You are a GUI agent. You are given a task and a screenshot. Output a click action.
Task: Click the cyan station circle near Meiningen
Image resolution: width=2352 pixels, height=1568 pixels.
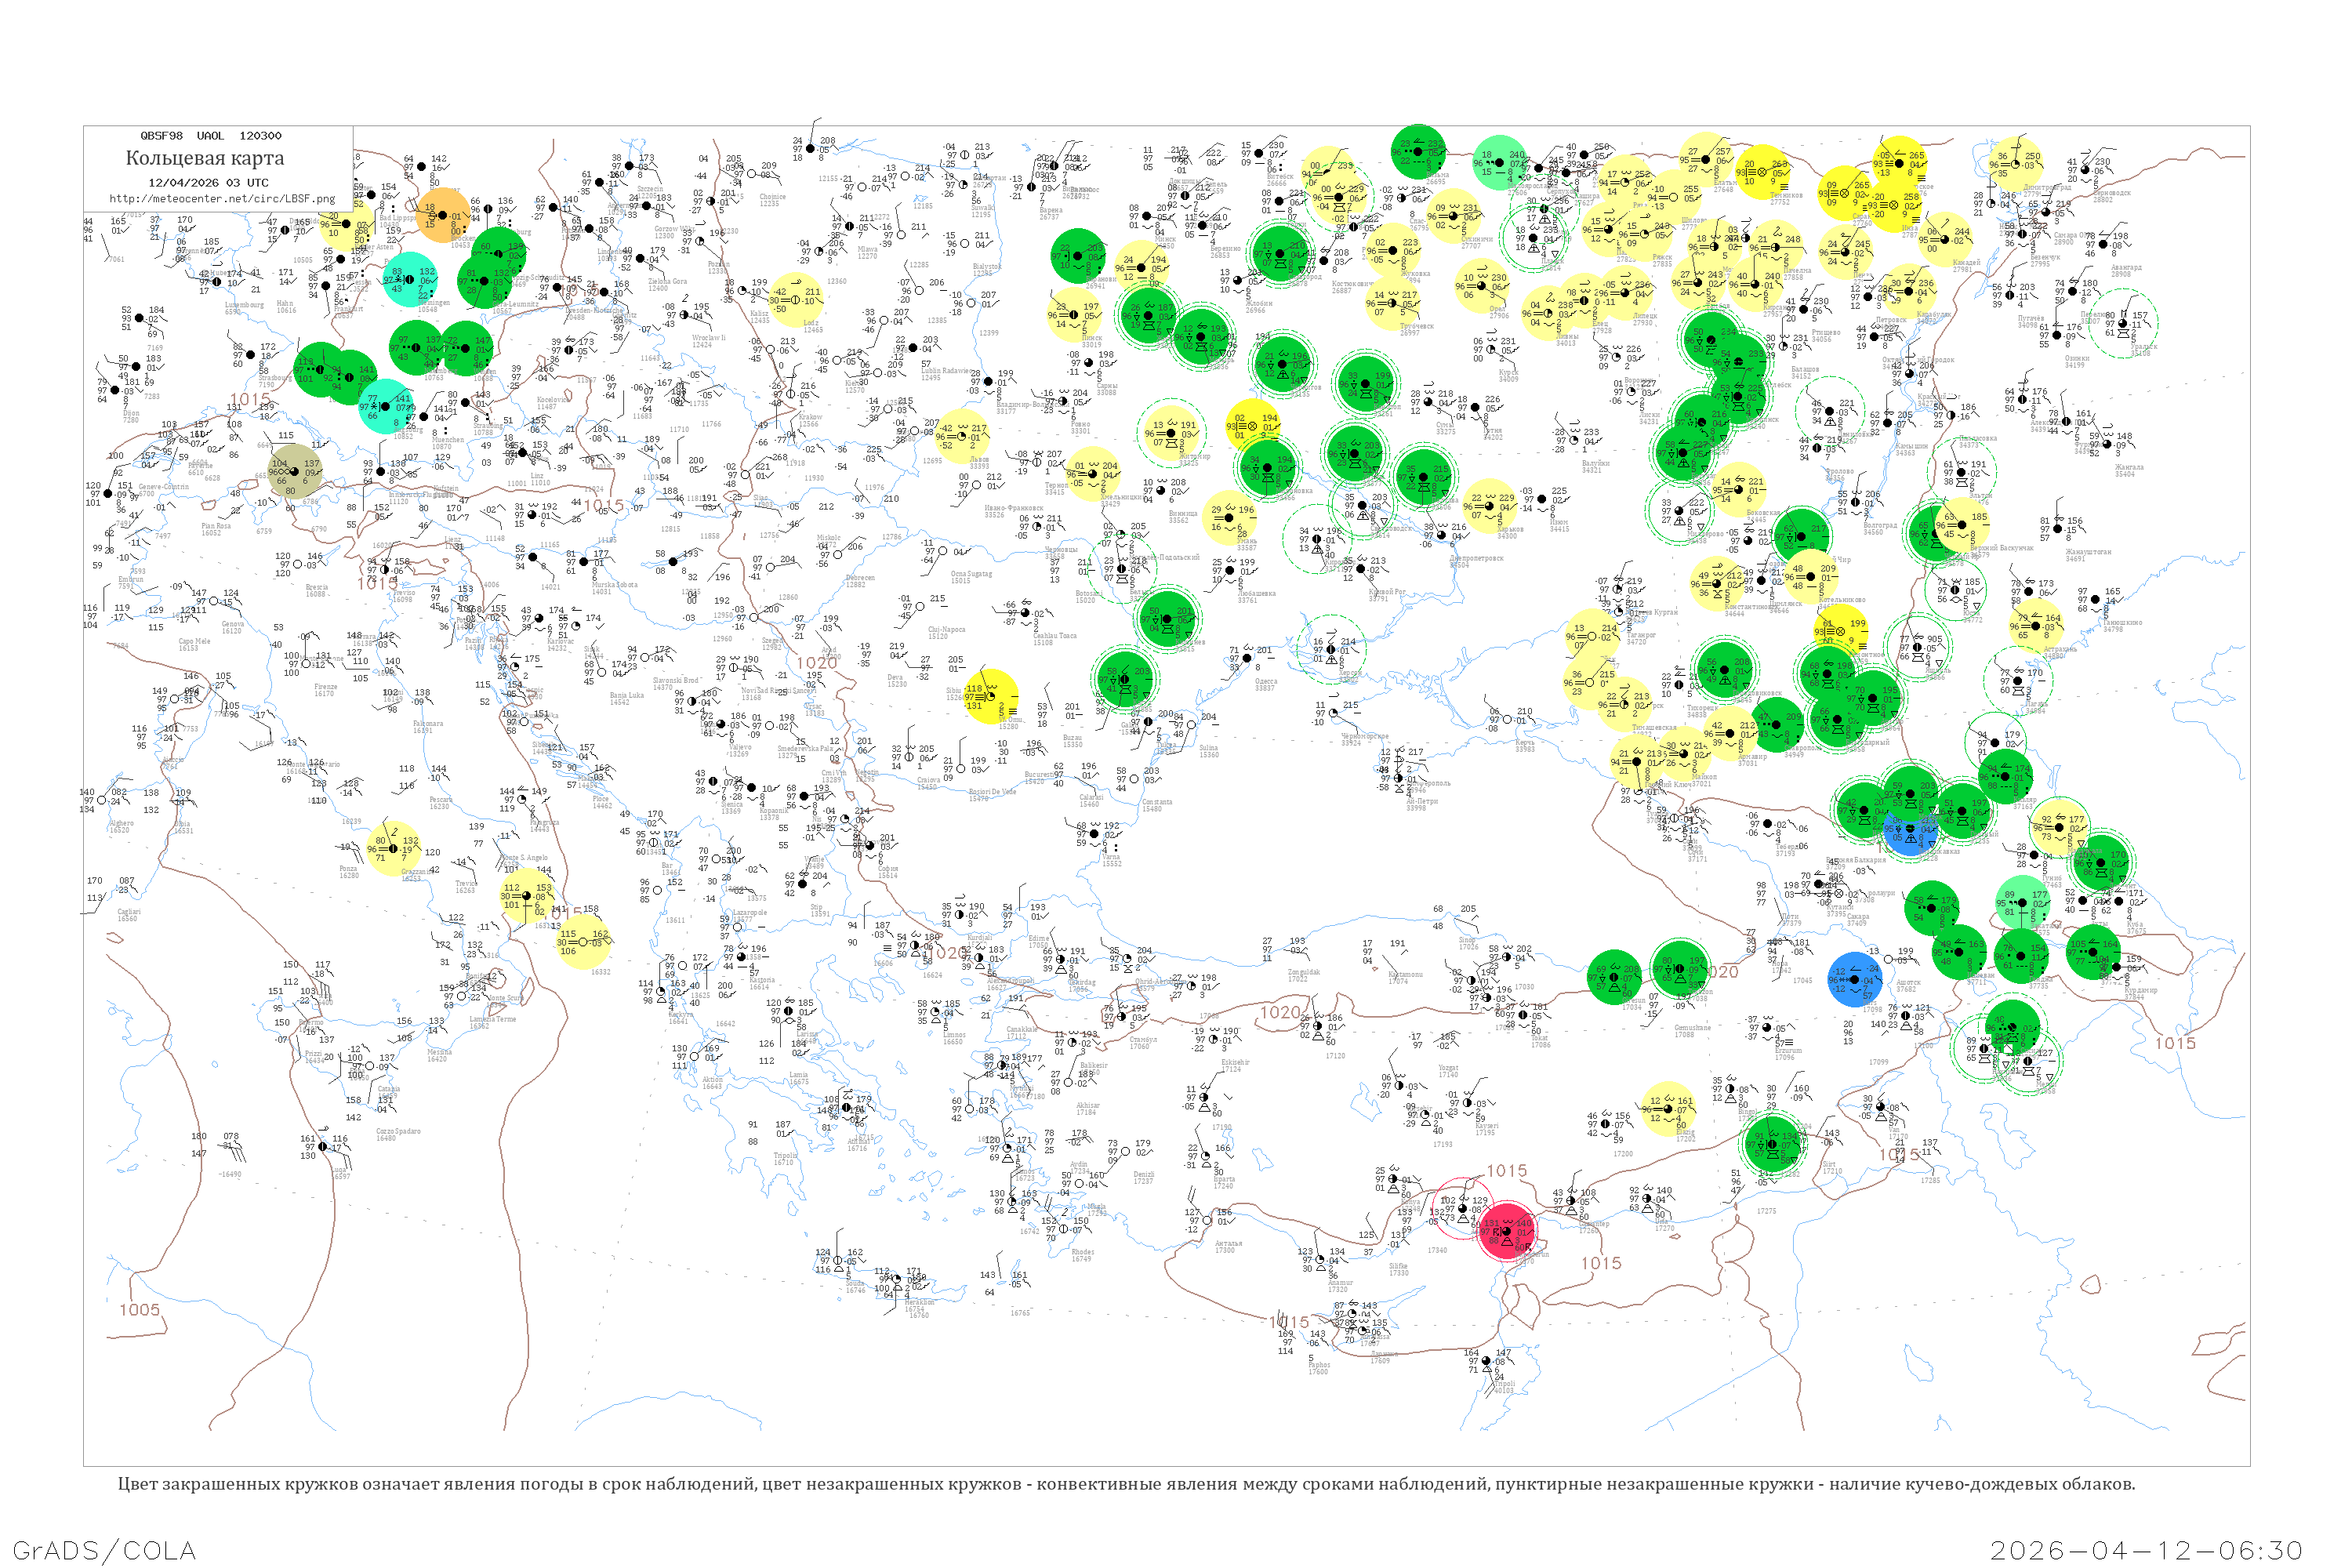click(410, 280)
